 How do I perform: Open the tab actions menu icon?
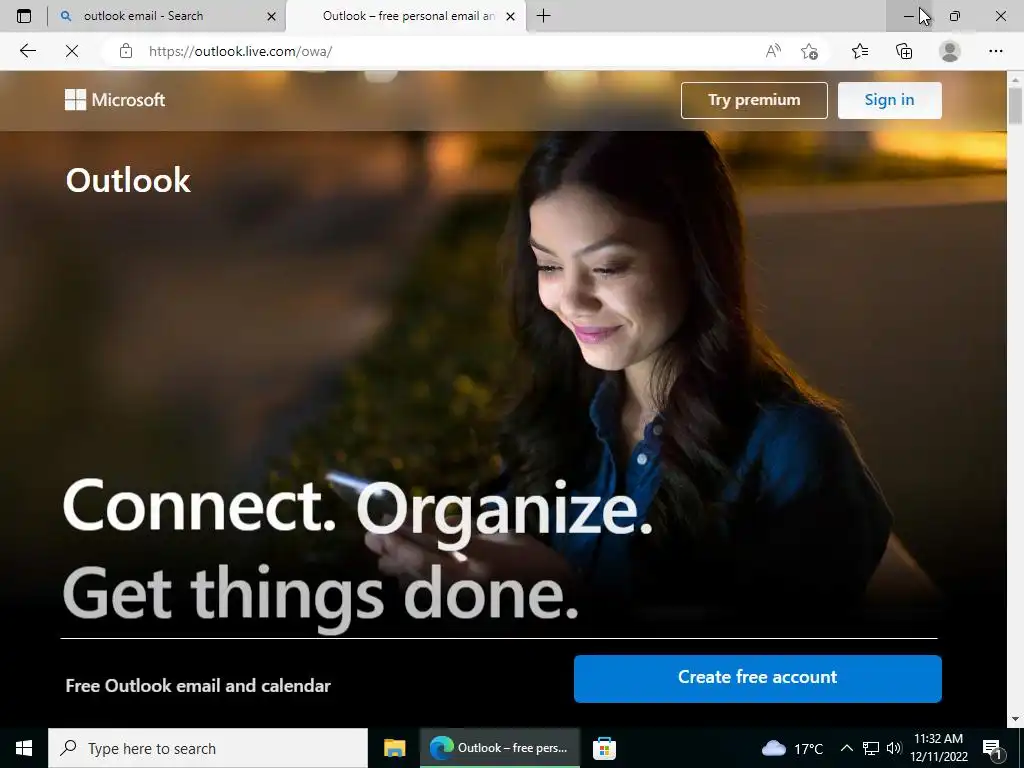[24, 16]
